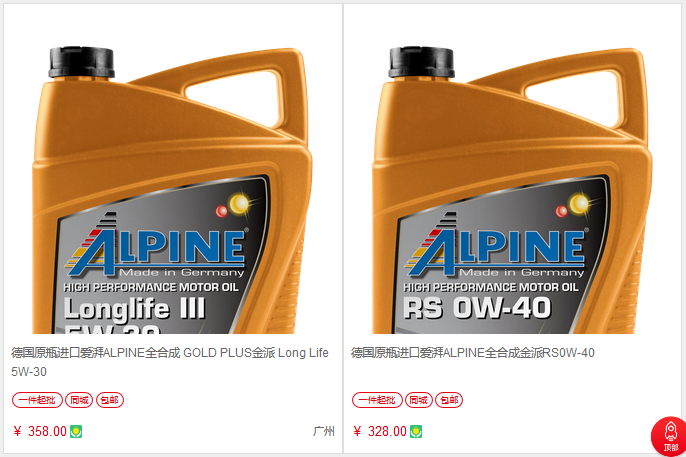Click the 广州 location label
The height and width of the screenshot is (457, 686).
click(x=324, y=432)
